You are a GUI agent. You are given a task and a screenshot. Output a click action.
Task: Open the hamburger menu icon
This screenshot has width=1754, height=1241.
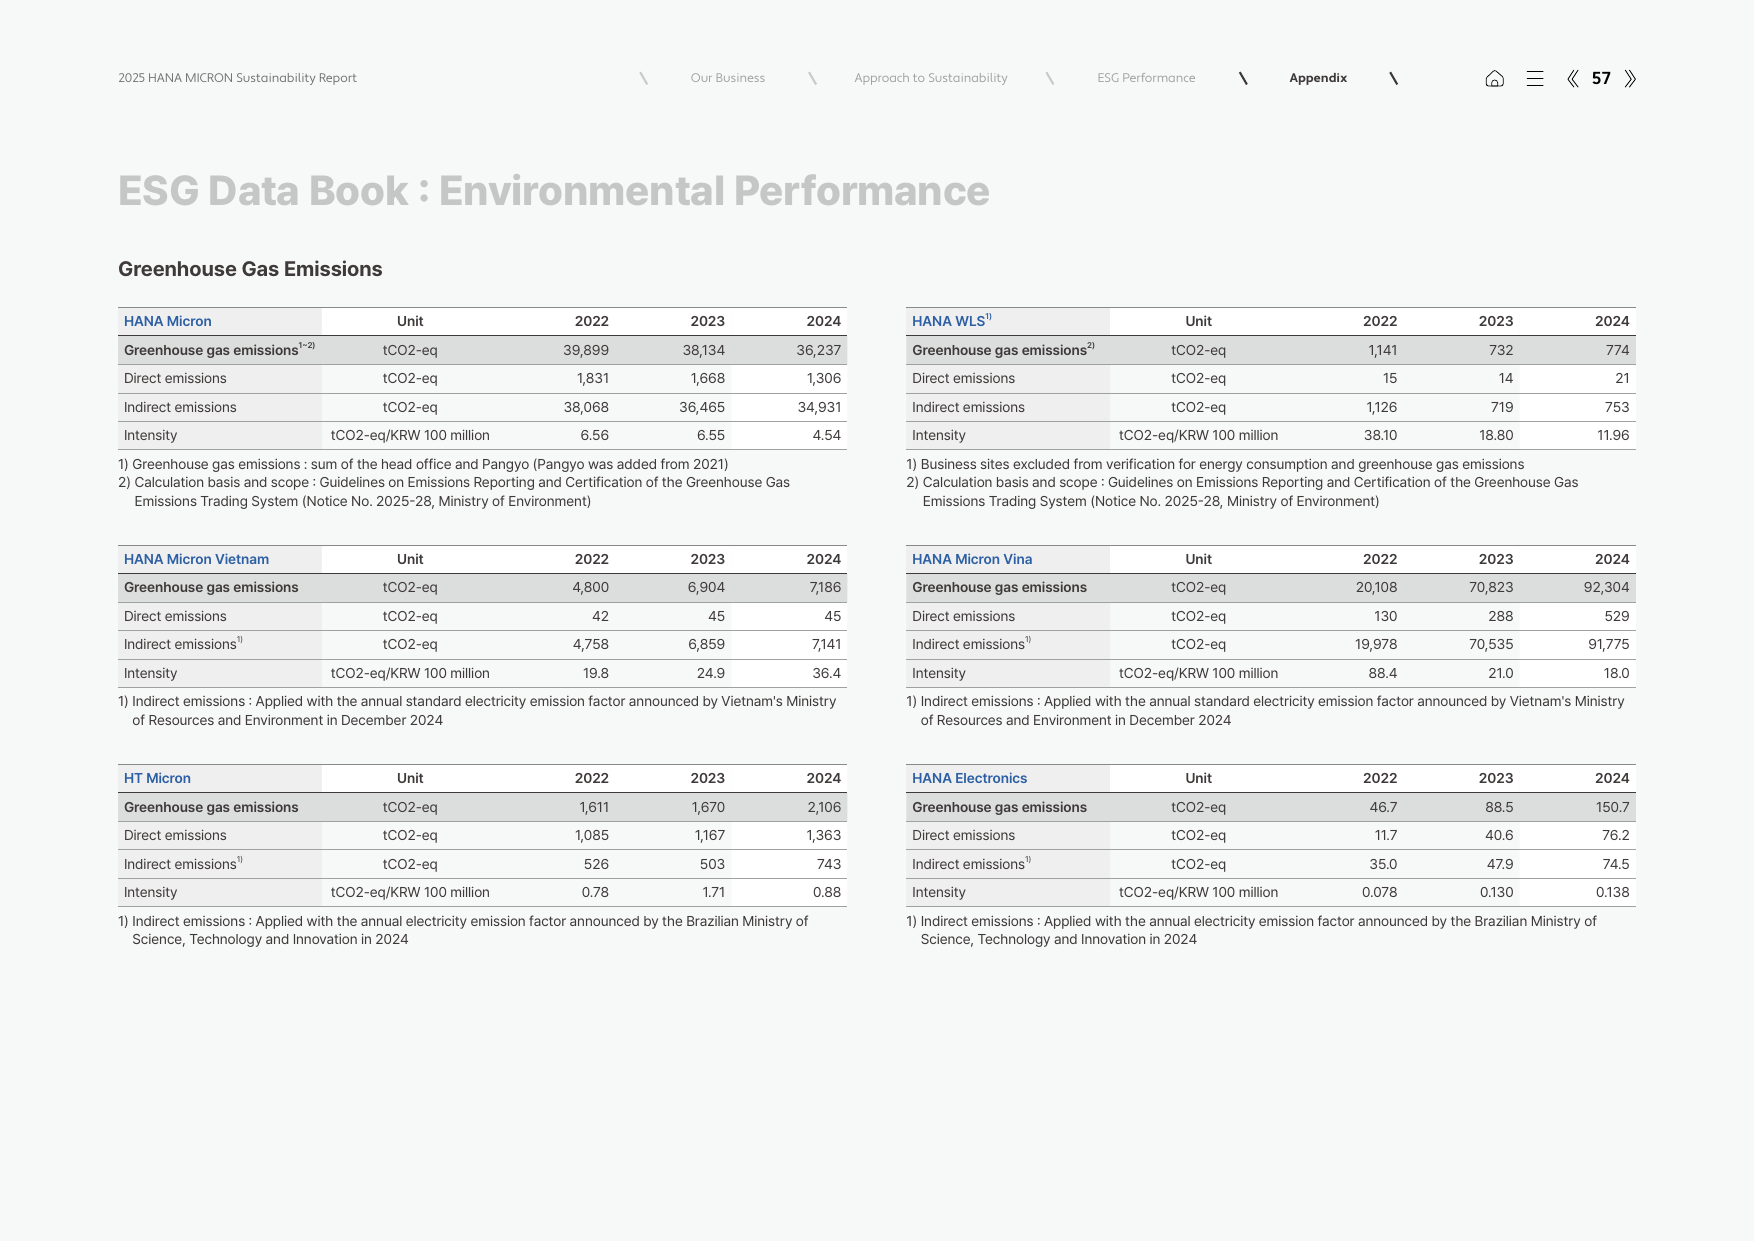[1535, 78]
